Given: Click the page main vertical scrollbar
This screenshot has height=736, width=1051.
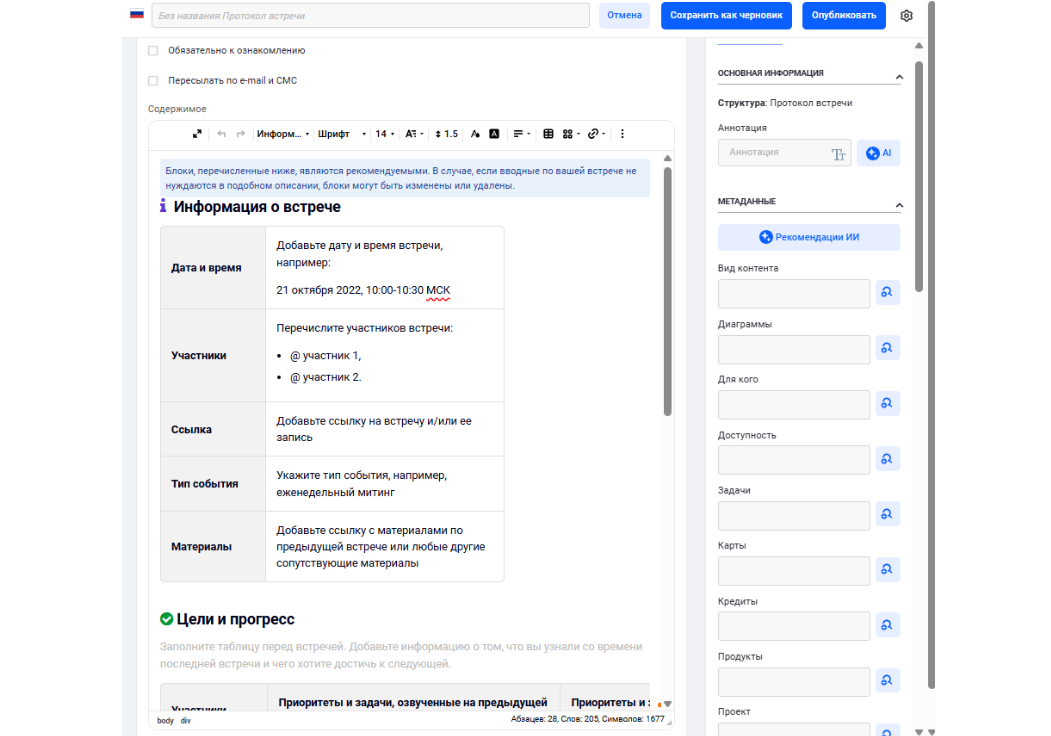Looking at the screenshot, I should pyautogui.click(x=931, y=345).
